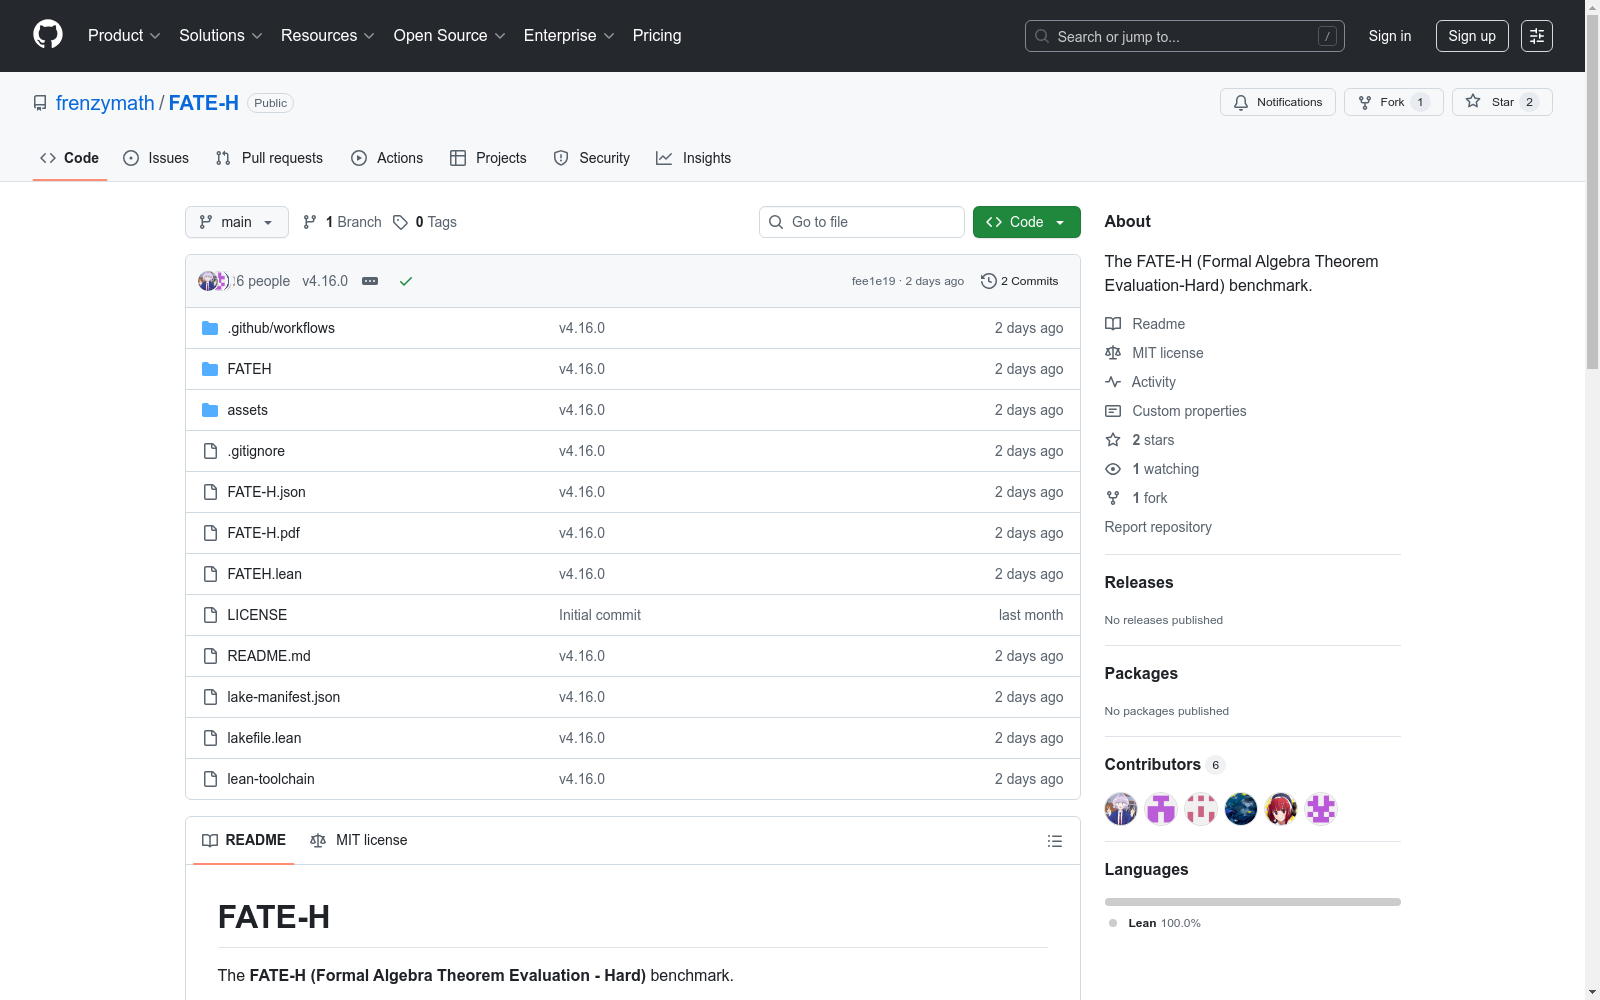Open the Resources dropdown
Screen dimensions: 1600x1000
pos(327,36)
